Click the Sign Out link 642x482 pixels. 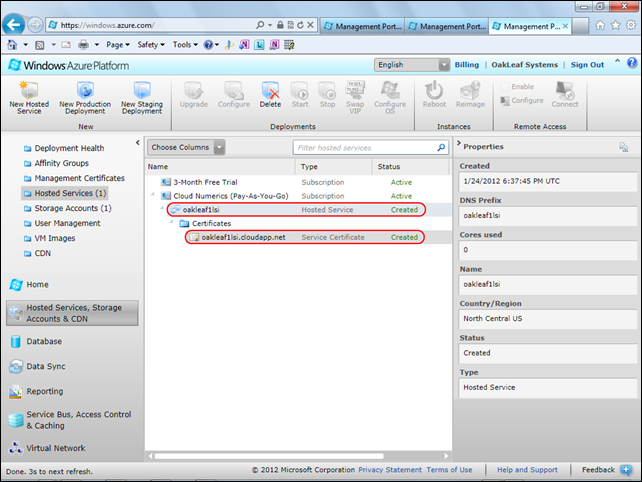point(587,65)
